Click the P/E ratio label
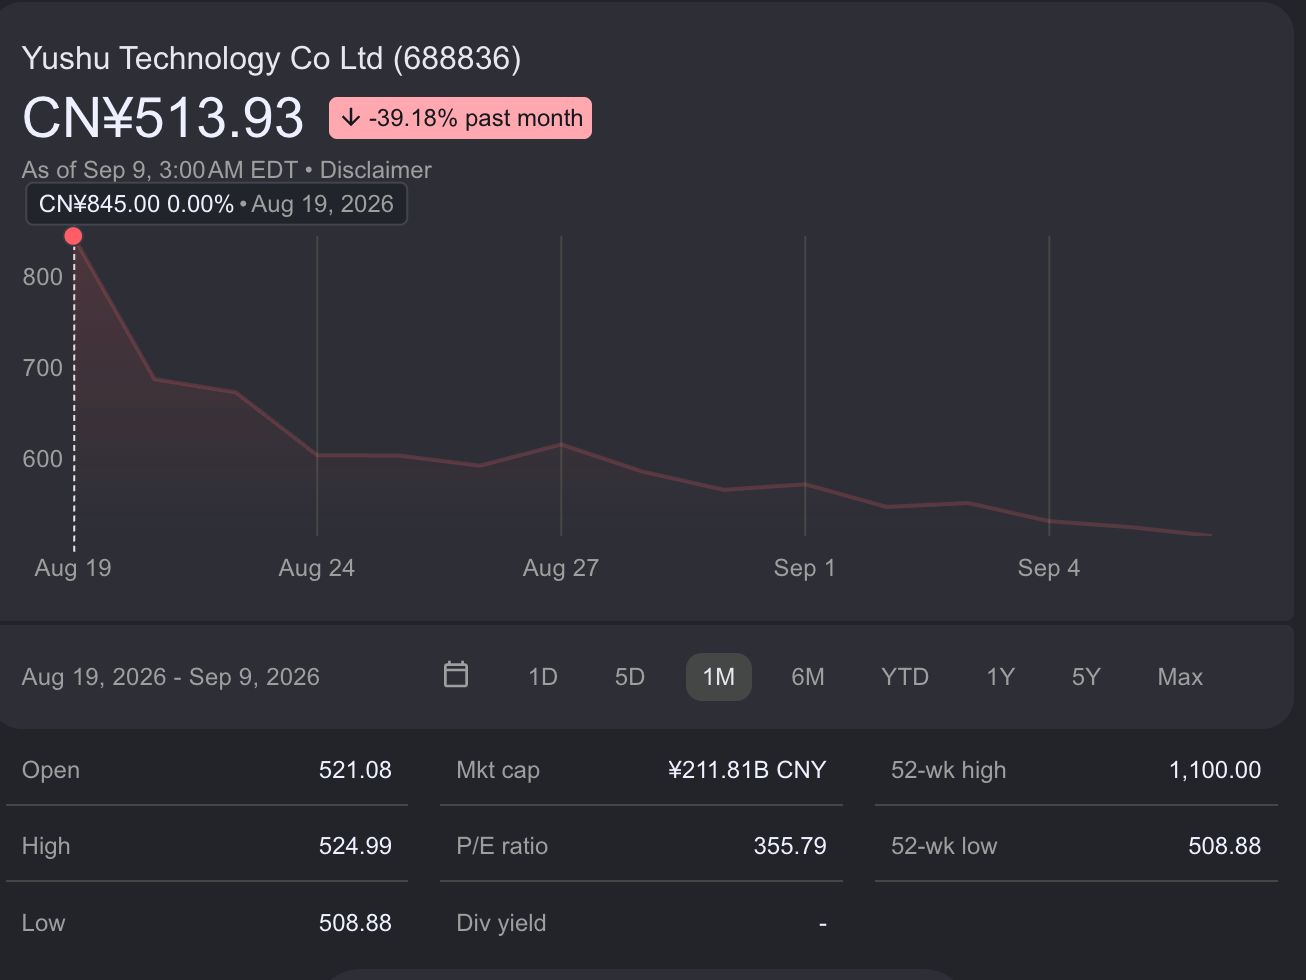Image resolution: width=1306 pixels, height=980 pixels. [x=502, y=846]
